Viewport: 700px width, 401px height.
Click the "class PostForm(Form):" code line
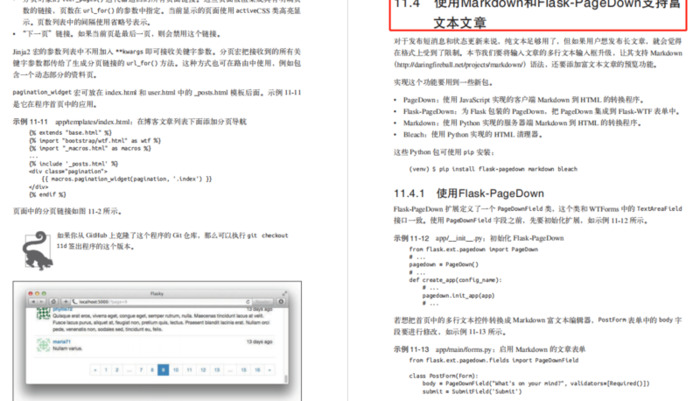click(x=443, y=376)
